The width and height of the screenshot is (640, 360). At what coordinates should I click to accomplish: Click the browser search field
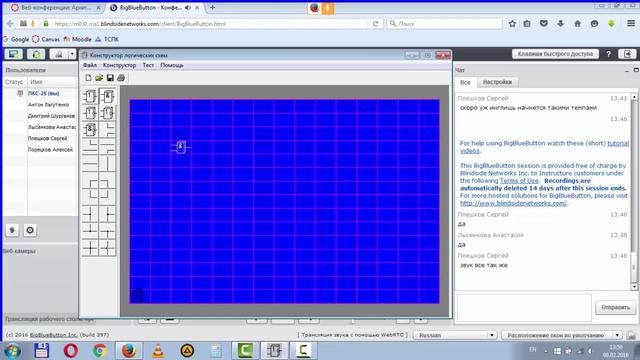pos(444,24)
